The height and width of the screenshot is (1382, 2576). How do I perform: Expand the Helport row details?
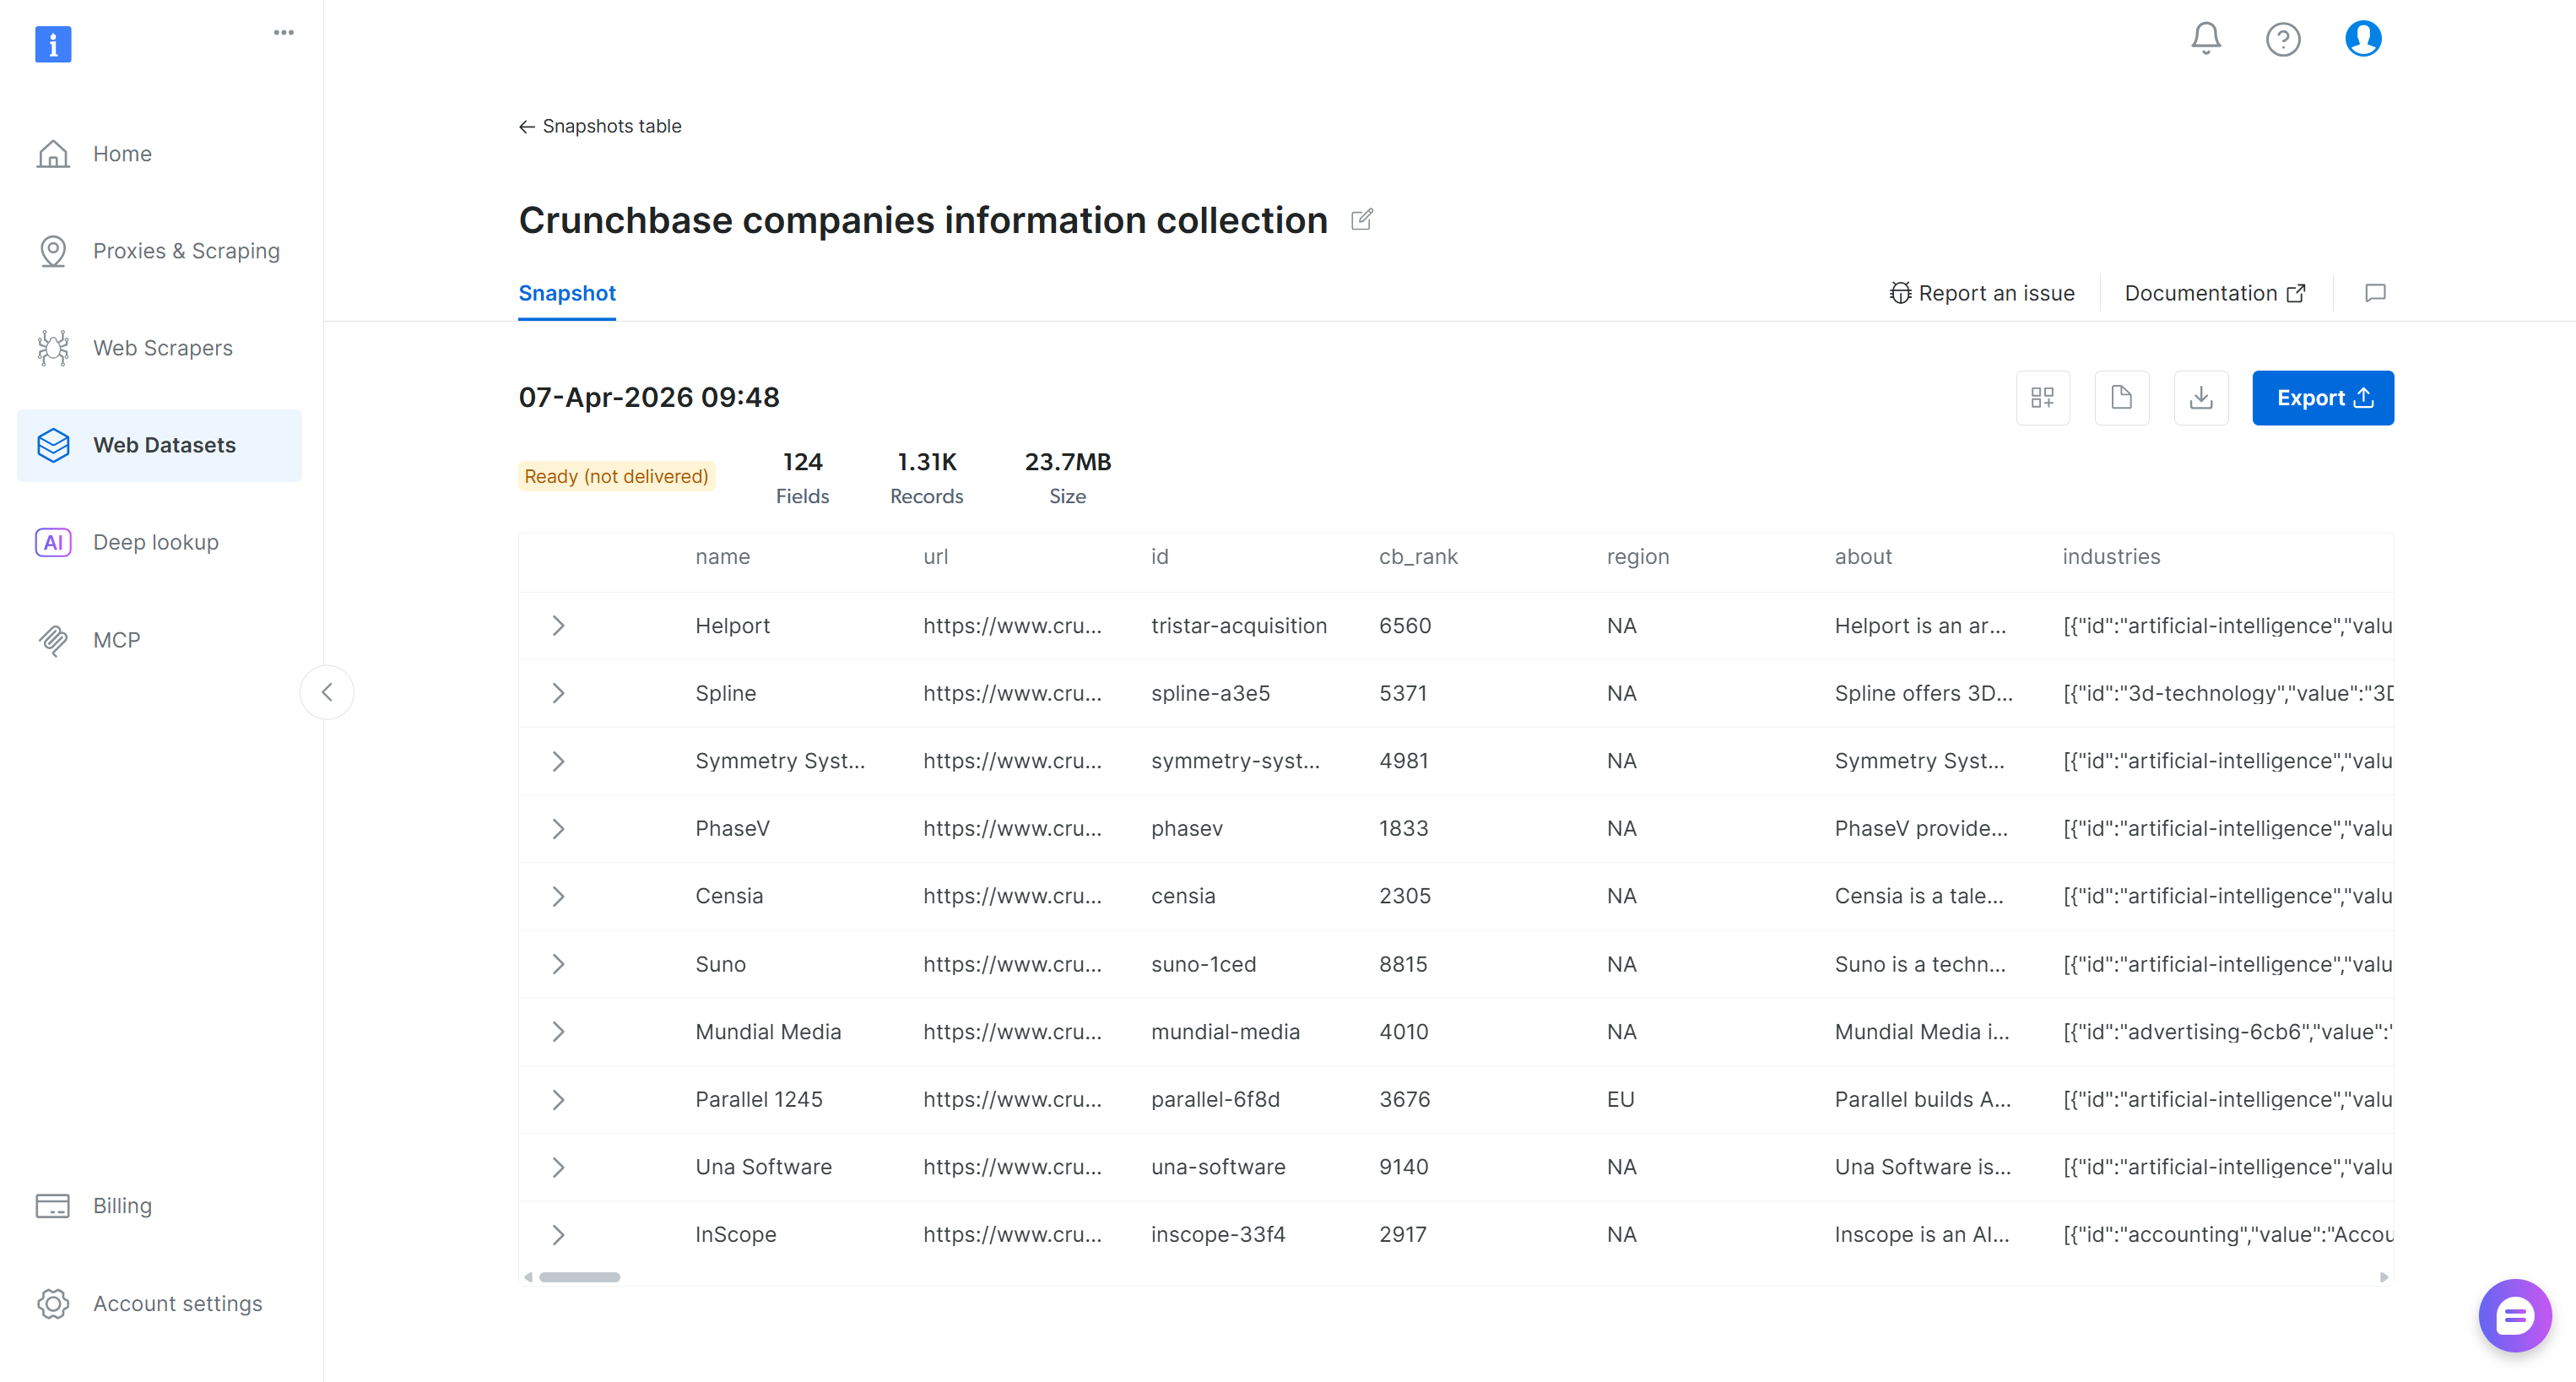pos(558,625)
